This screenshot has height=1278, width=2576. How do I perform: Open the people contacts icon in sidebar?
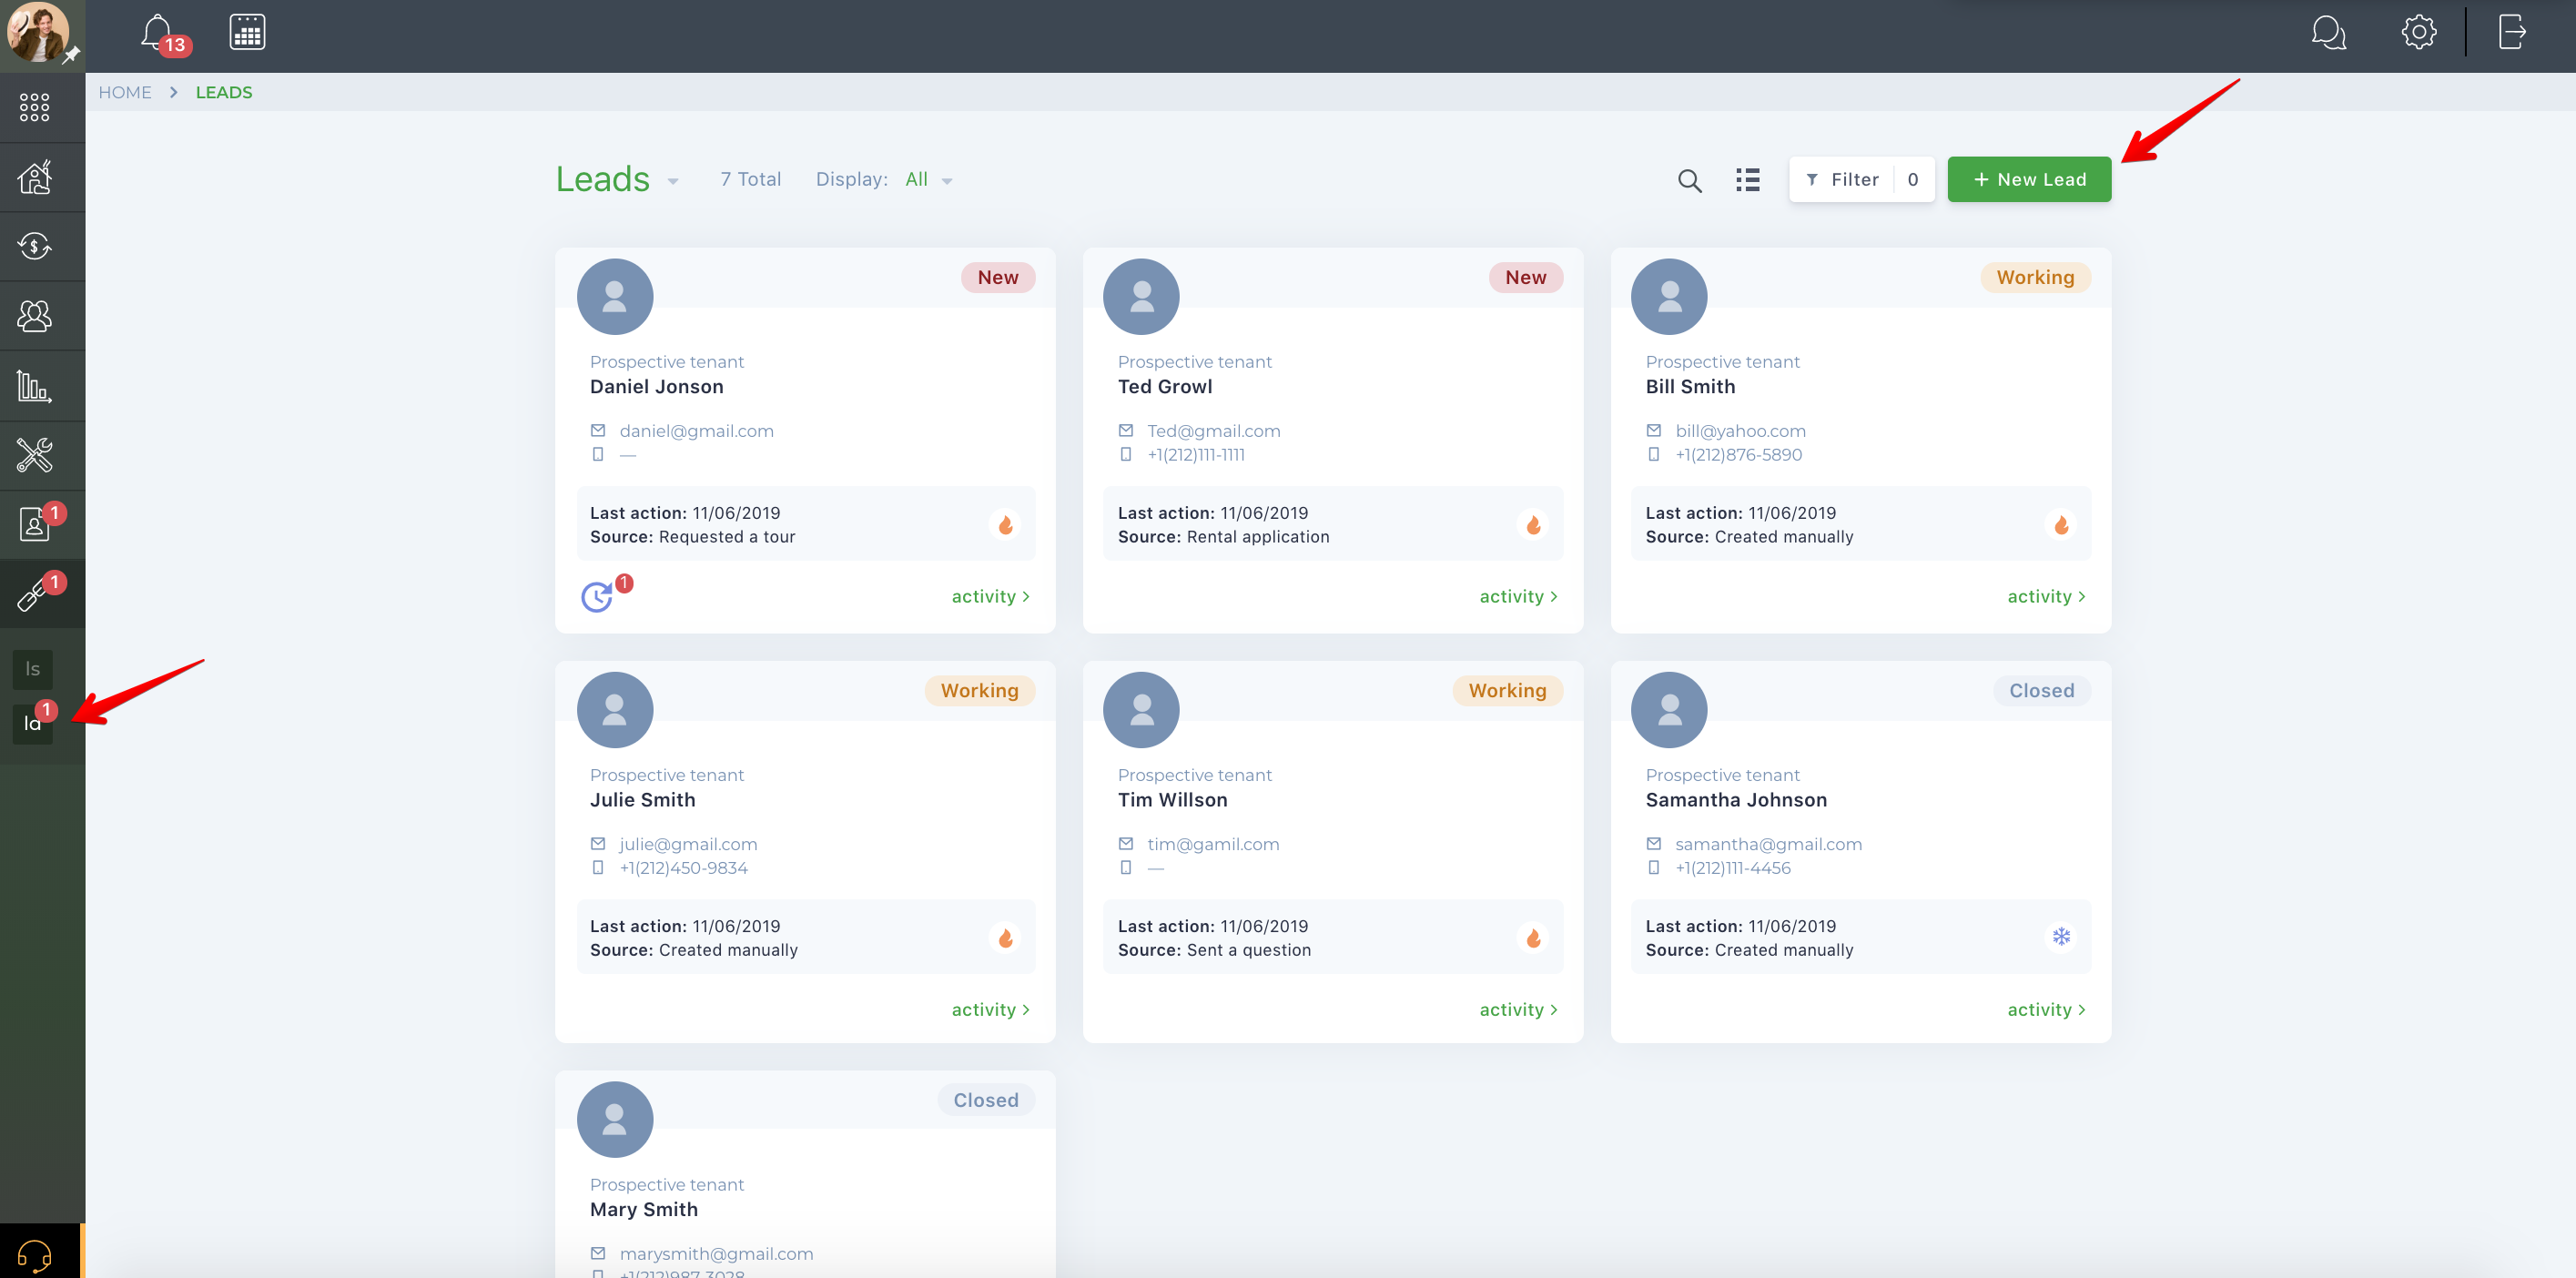pyautogui.click(x=35, y=316)
